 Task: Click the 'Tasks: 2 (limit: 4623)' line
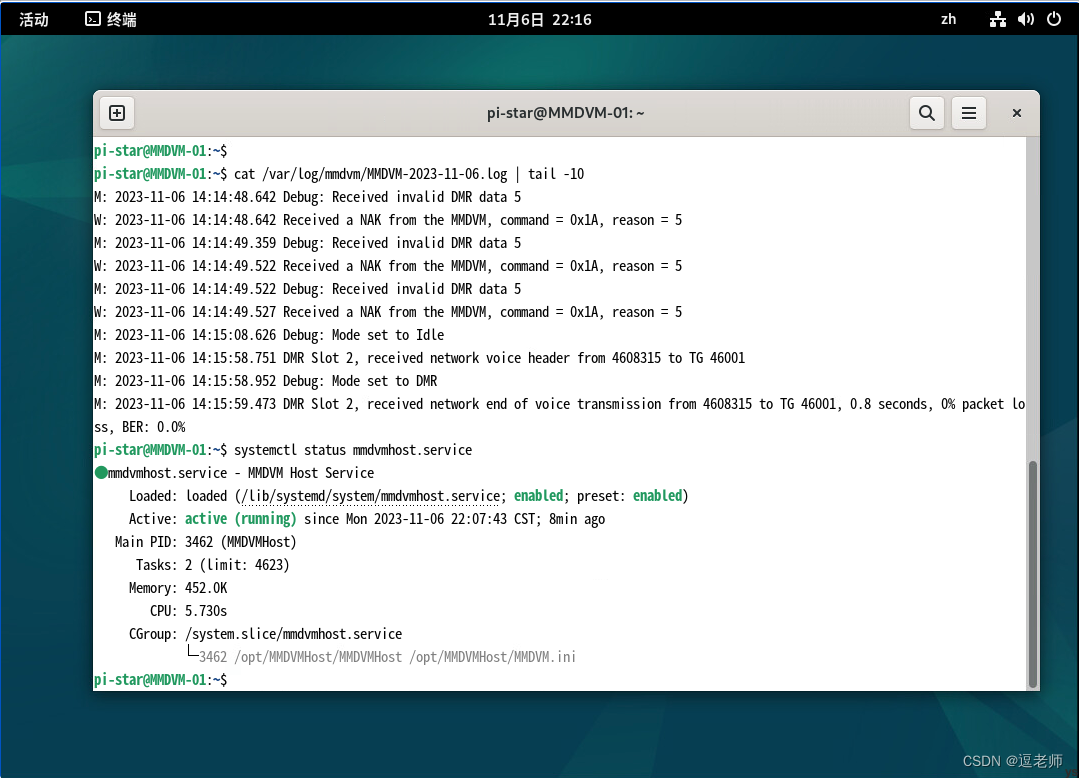(212, 565)
